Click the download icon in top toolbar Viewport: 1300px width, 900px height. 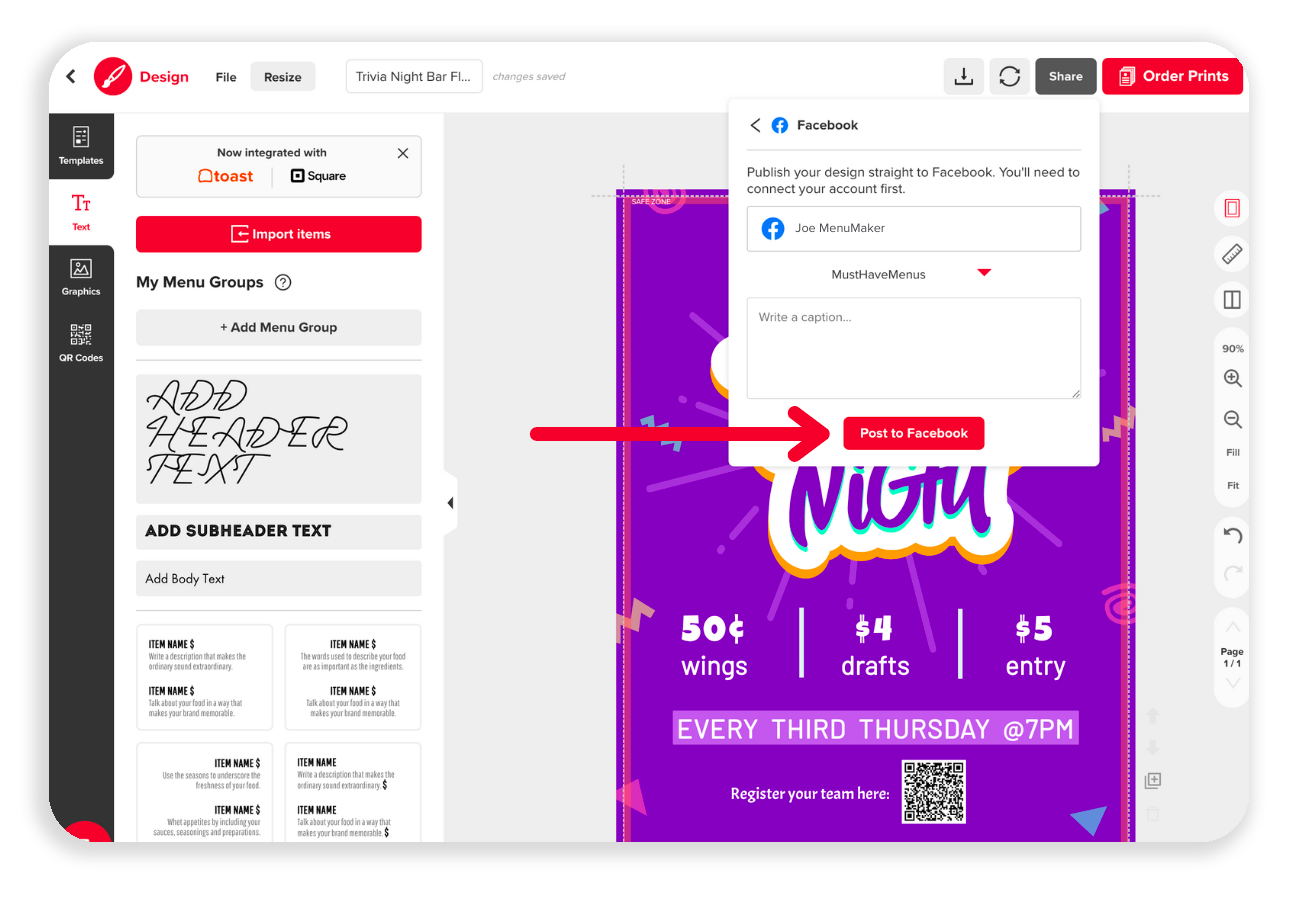(x=963, y=76)
